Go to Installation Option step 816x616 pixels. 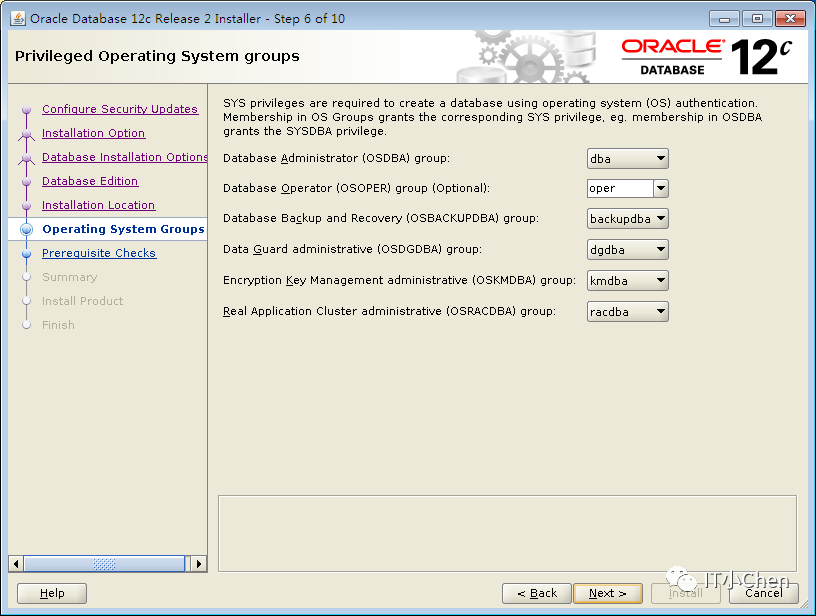pyautogui.click(x=94, y=133)
